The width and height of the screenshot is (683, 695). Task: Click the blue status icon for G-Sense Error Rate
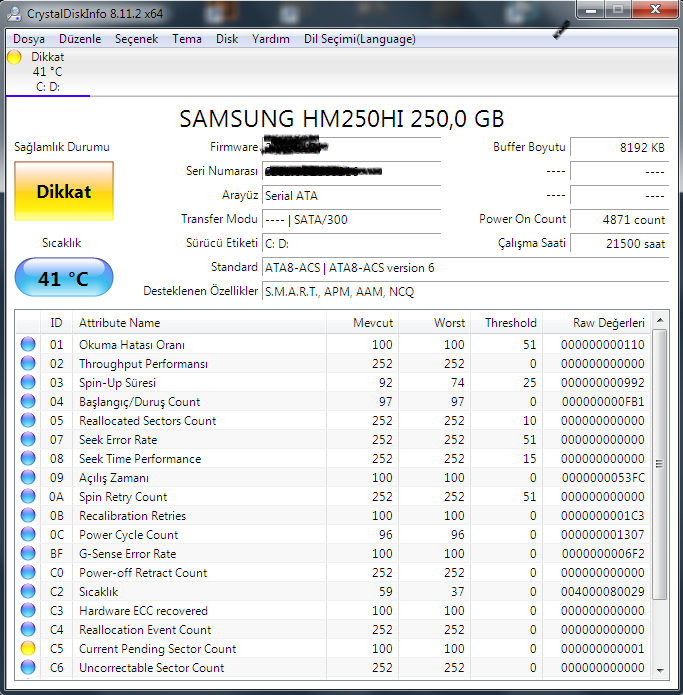coord(28,554)
